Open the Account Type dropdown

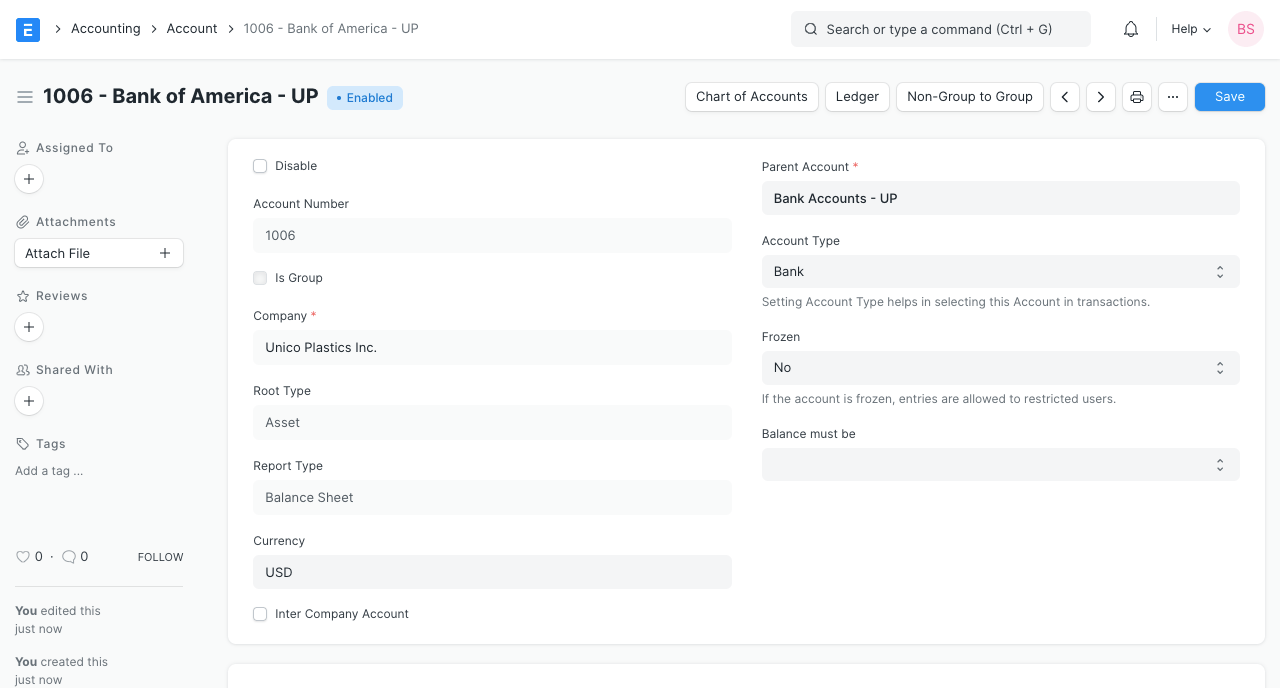click(x=1000, y=271)
